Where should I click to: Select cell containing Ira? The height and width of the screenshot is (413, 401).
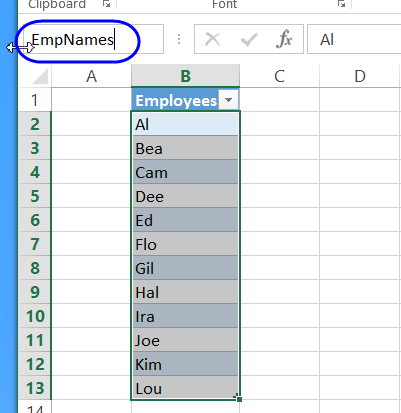[x=185, y=316]
